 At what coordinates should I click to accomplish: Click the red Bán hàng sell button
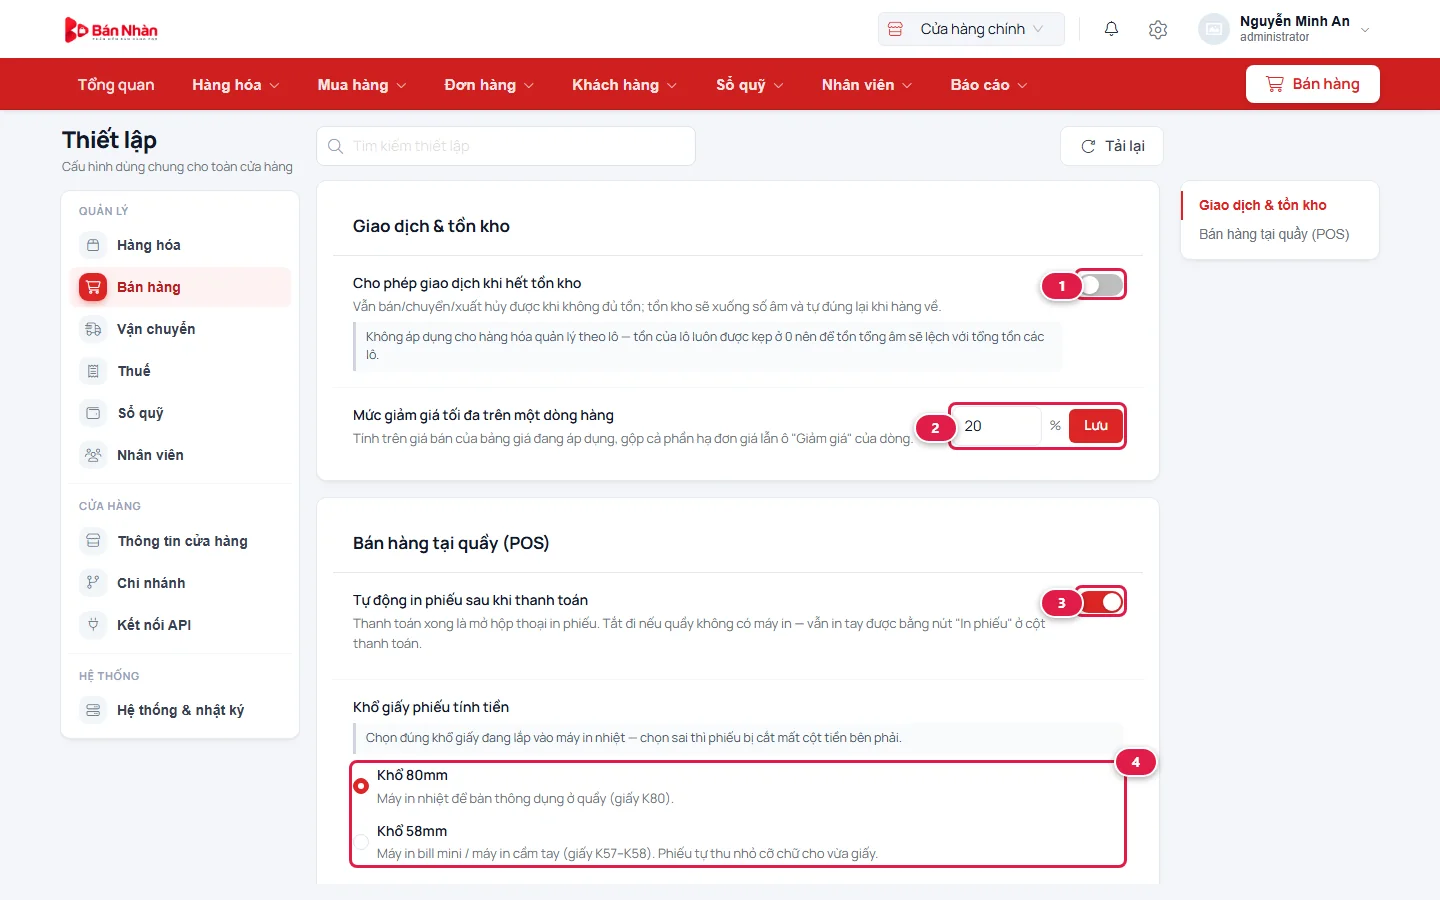click(x=1313, y=84)
